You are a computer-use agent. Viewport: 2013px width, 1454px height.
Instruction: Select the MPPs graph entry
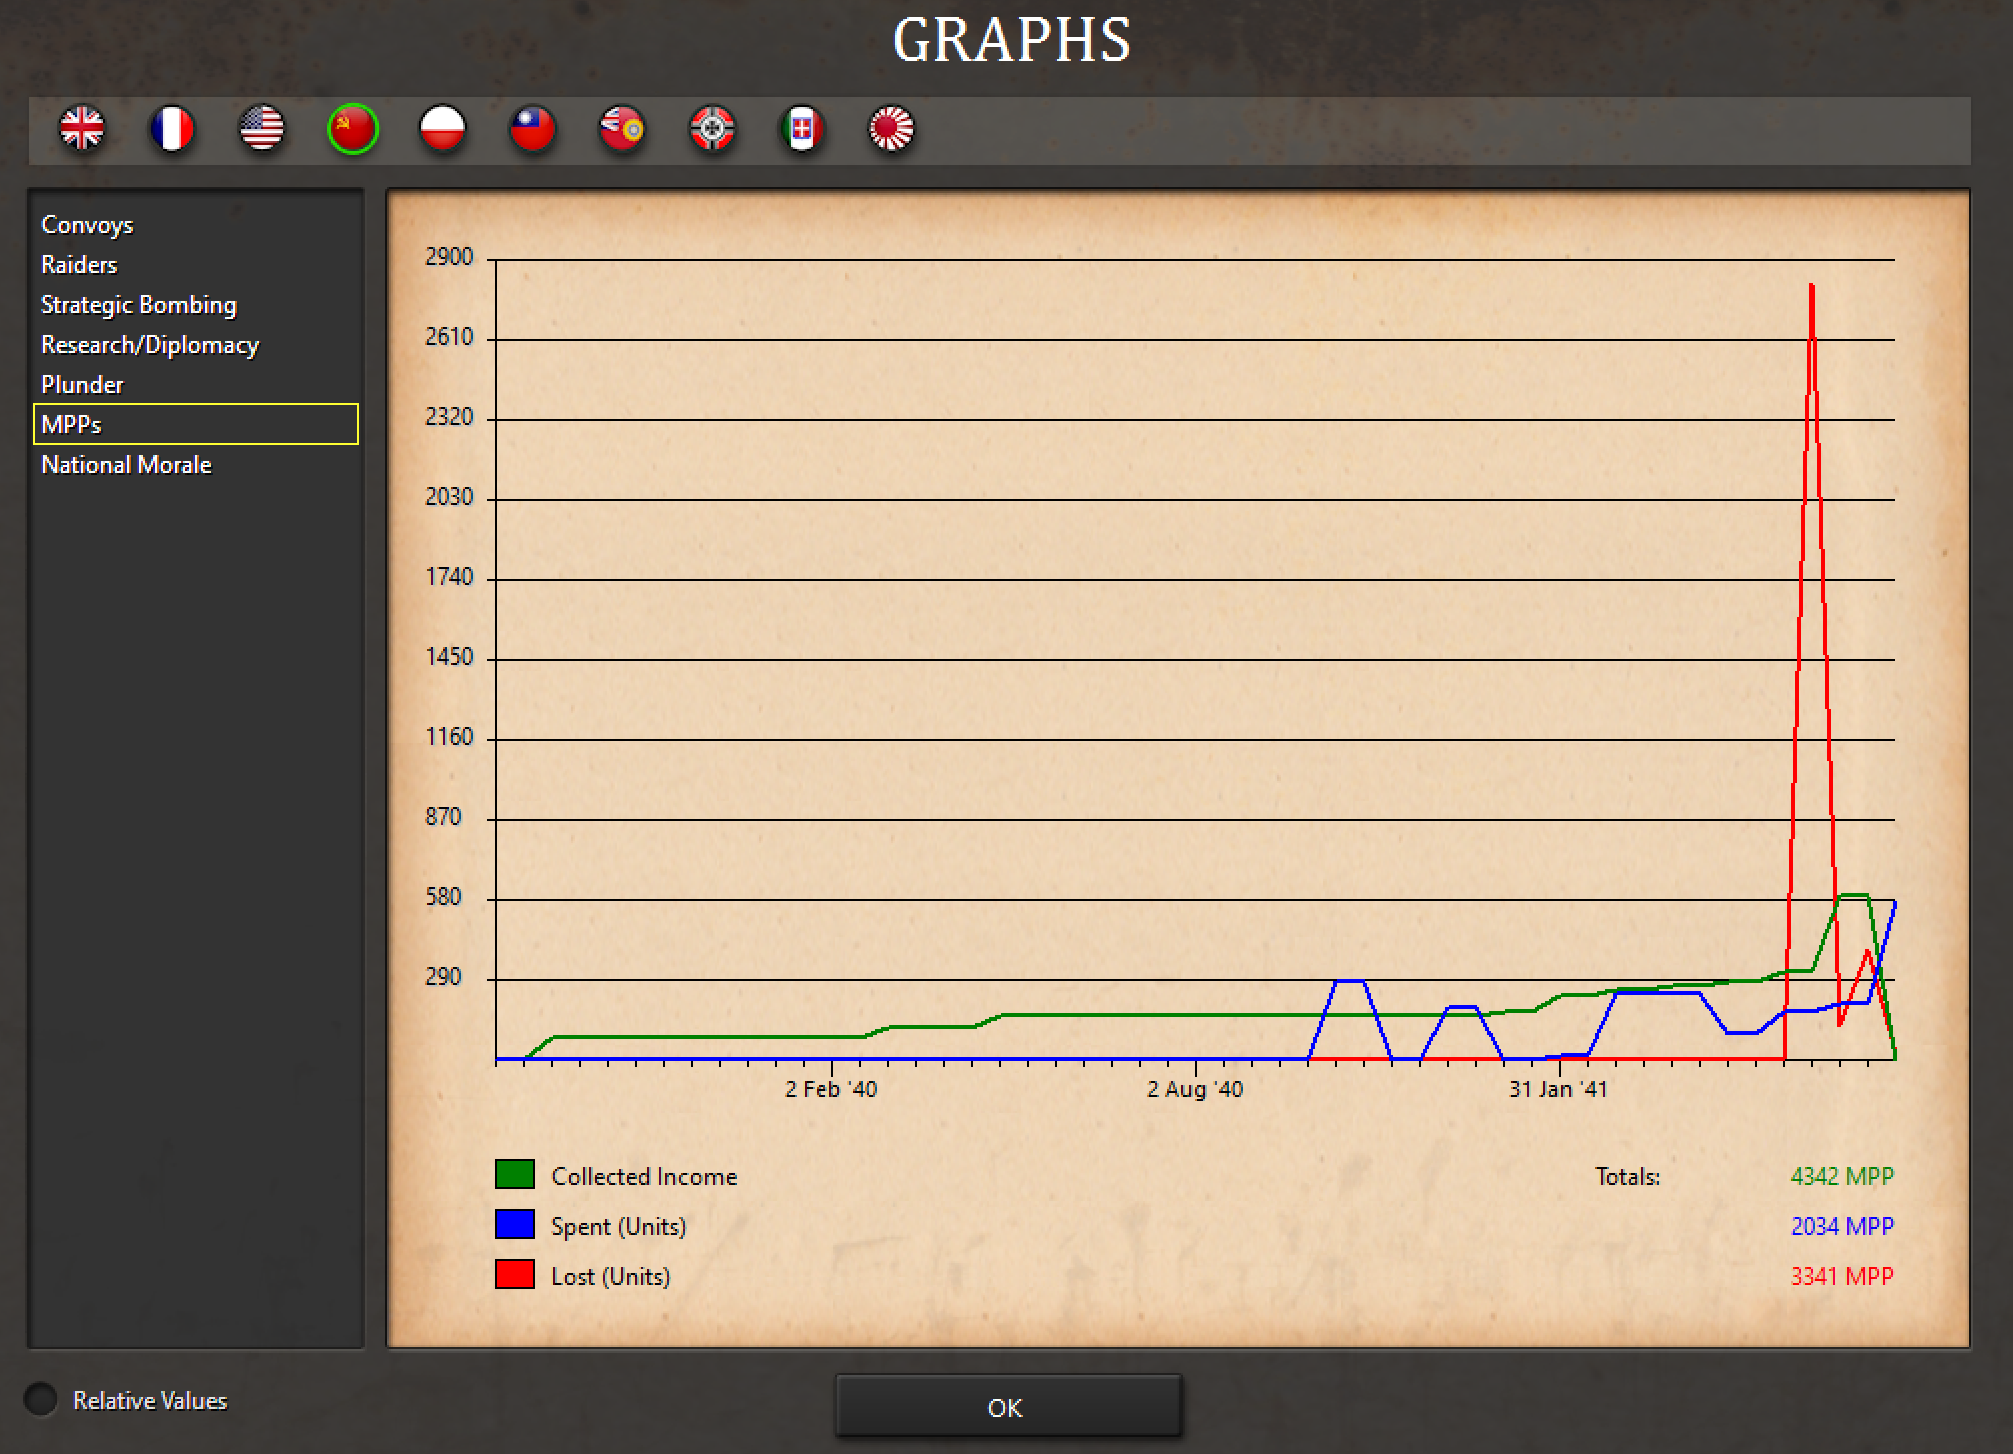tap(196, 424)
